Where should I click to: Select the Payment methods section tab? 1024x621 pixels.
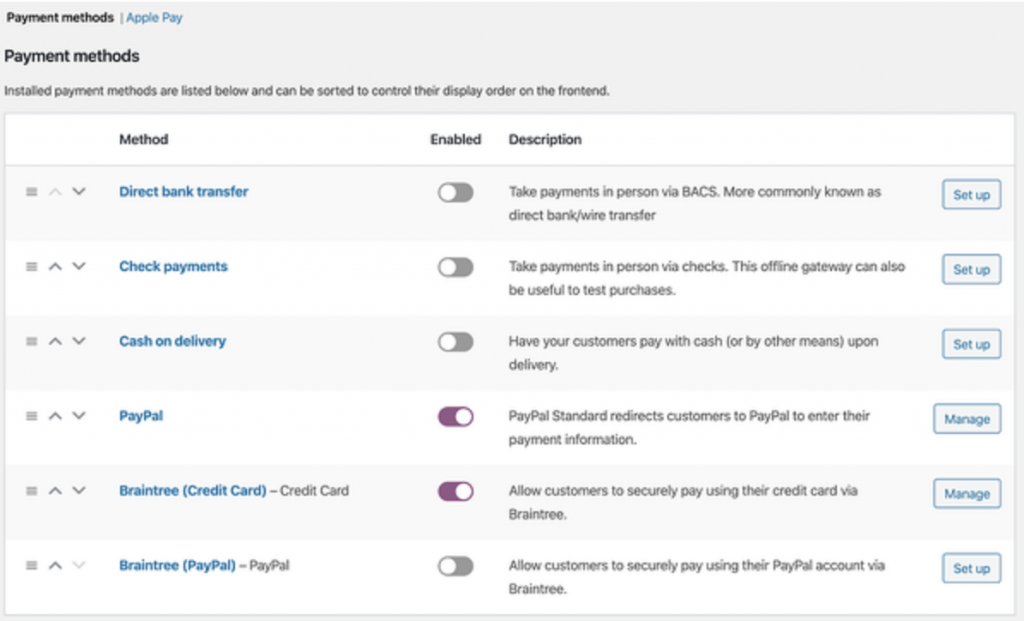(x=60, y=18)
